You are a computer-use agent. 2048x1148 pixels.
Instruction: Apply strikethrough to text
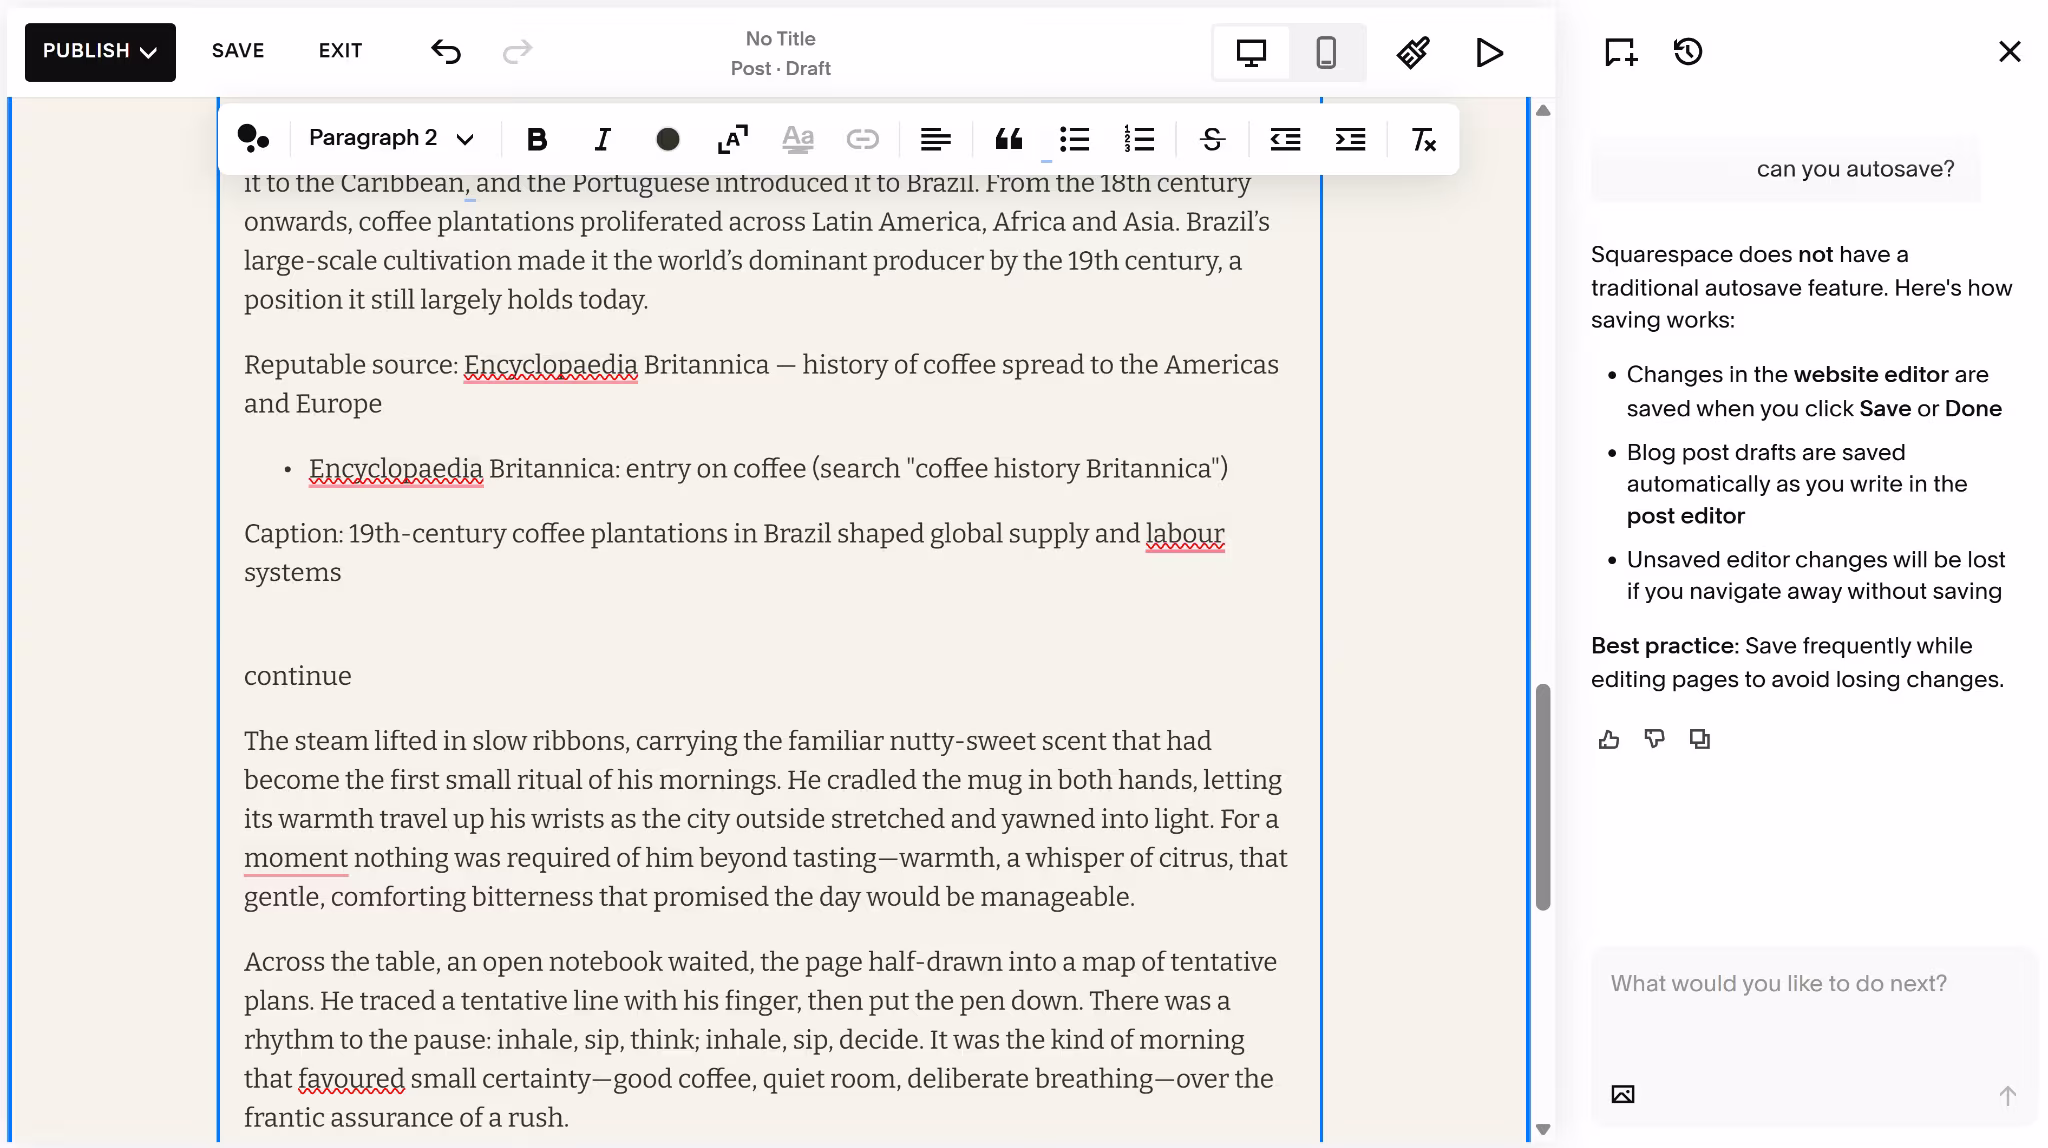[1212, 139]
